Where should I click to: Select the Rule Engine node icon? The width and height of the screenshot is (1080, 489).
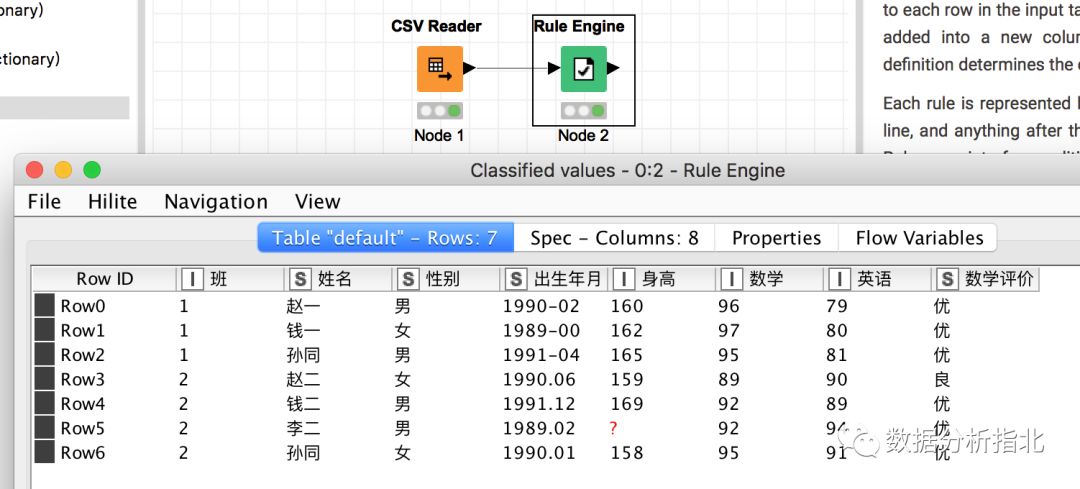pyautogui.click(x=583, y=69)
